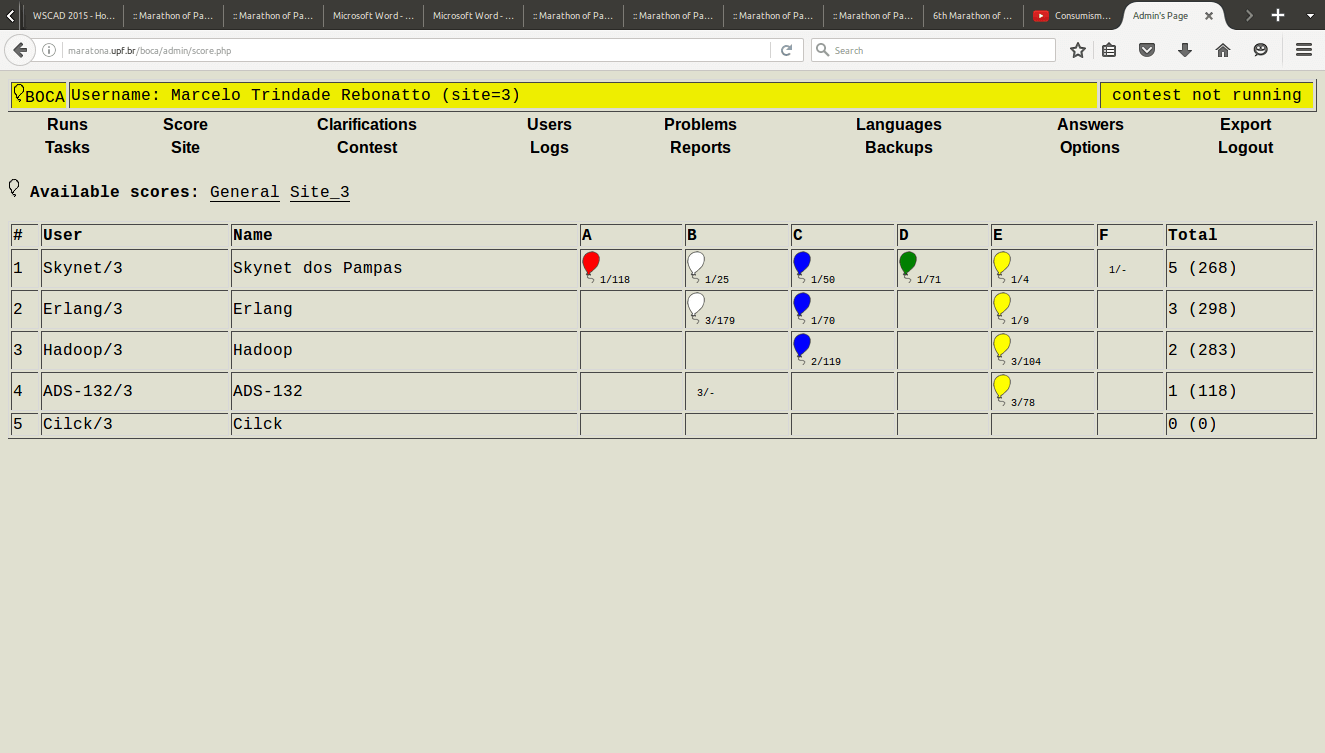
Task: Show the Site_3 scoreboard
Action: coord(320,192)
